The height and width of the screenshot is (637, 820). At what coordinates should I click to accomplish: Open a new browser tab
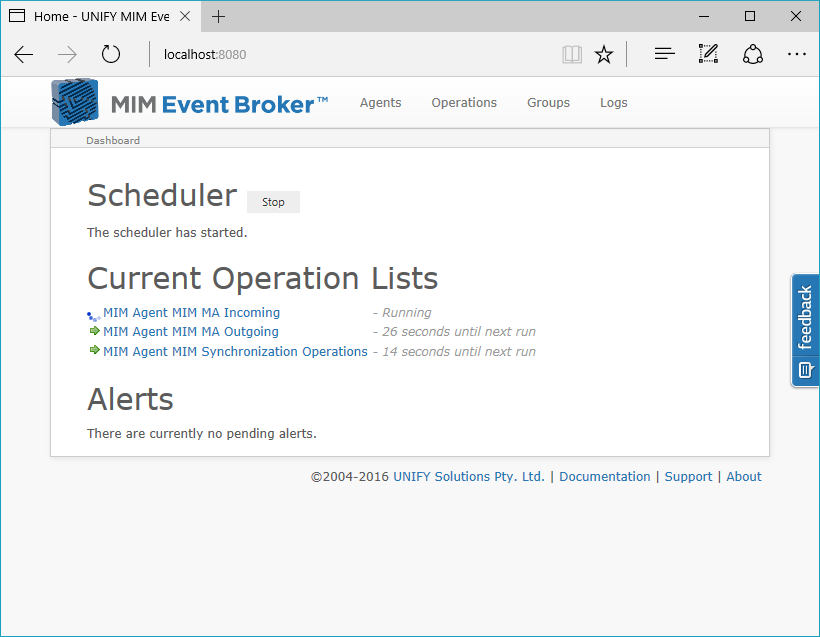tap(219, 17)
